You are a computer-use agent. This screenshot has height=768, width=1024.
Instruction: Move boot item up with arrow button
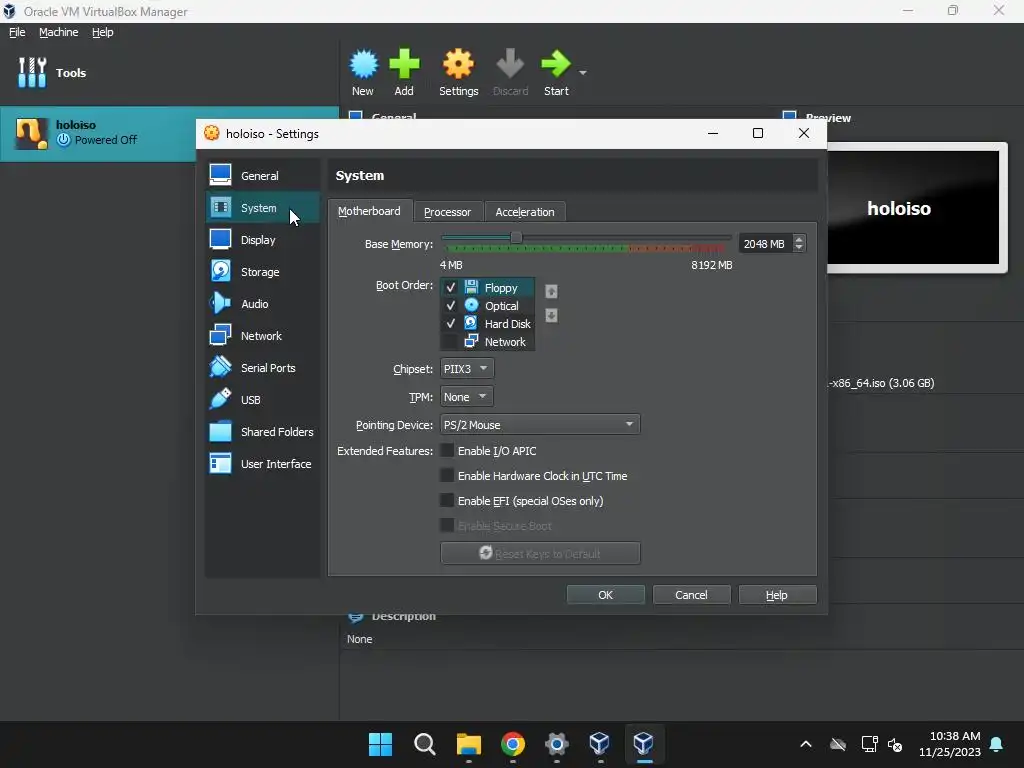pyautogui.click(x=551, y=291)
